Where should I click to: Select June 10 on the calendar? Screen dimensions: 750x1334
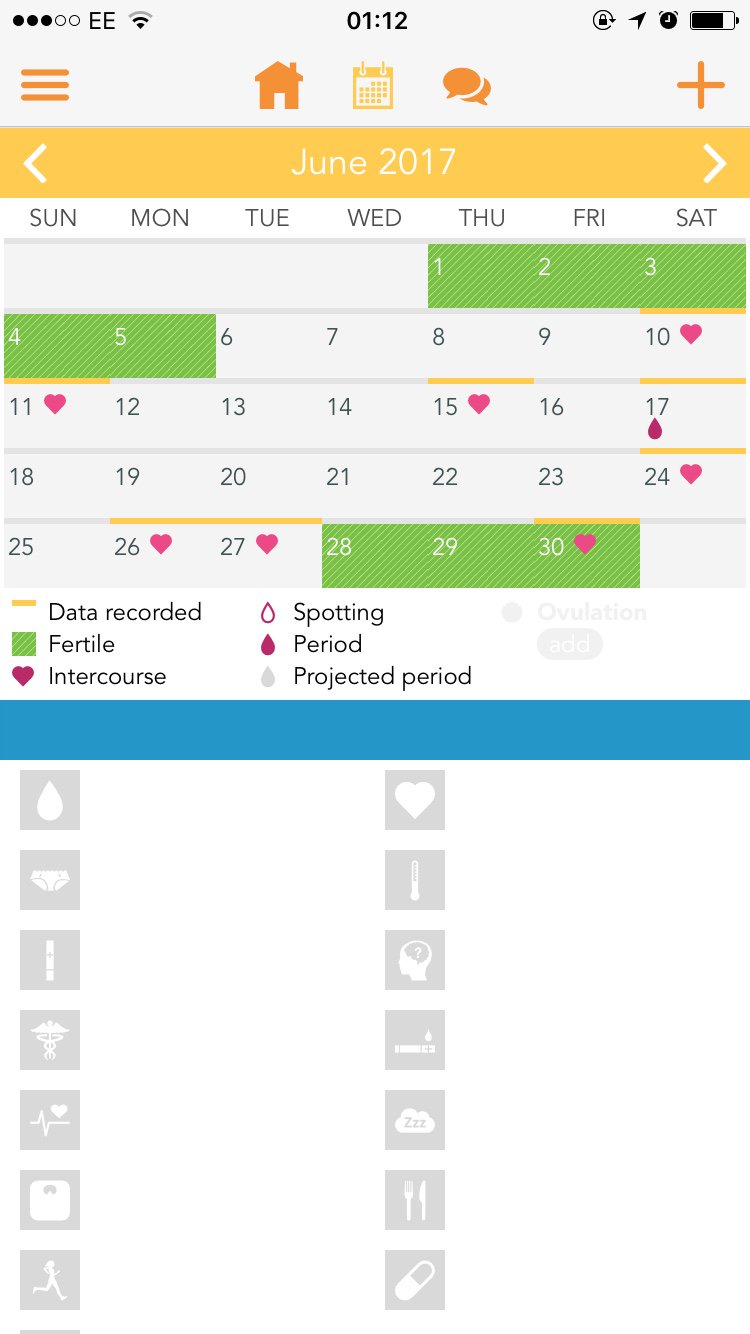[692, 345]
